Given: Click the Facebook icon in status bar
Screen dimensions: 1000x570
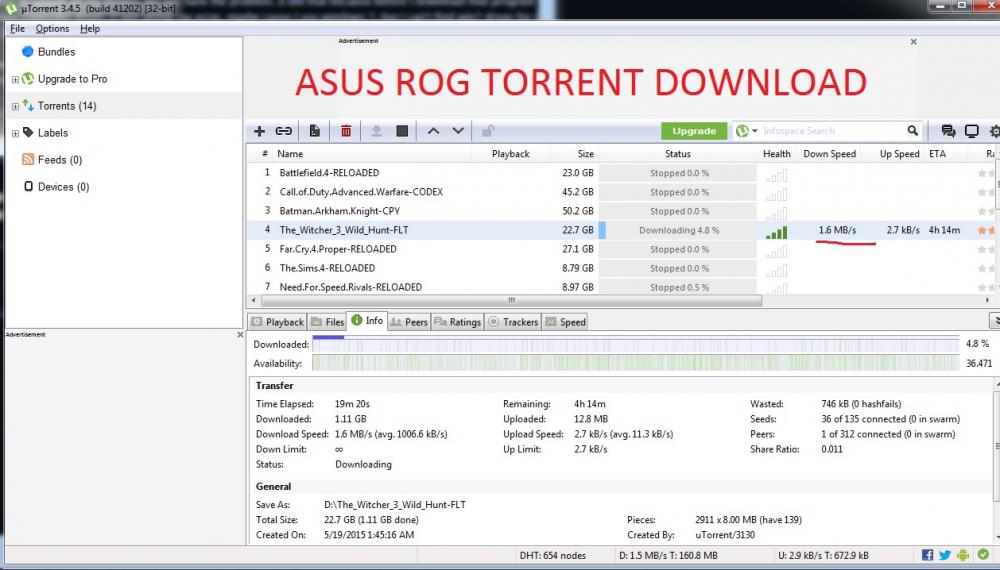Looking at the screenshot, I should [x=927, y=555].
